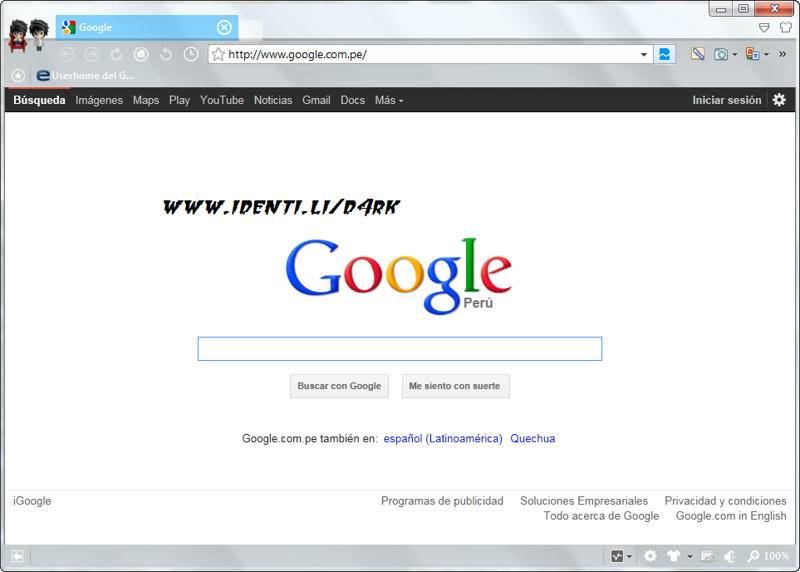Click Buscar con Google button
800x572 pixels.
point(339,386)
